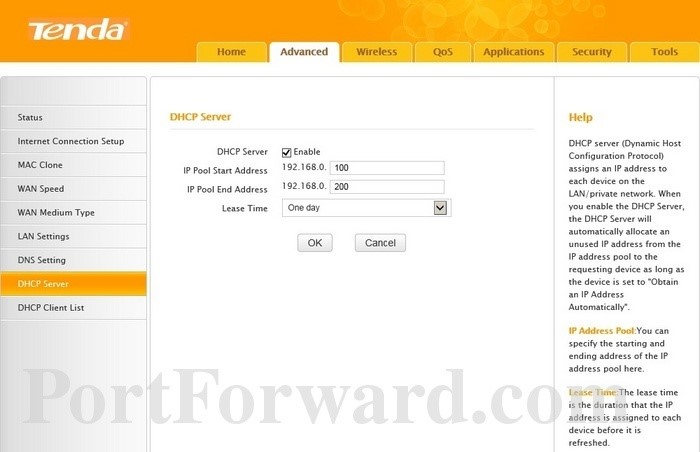Click the Tenda logo

pyautogui.click(x=77, y=30)
